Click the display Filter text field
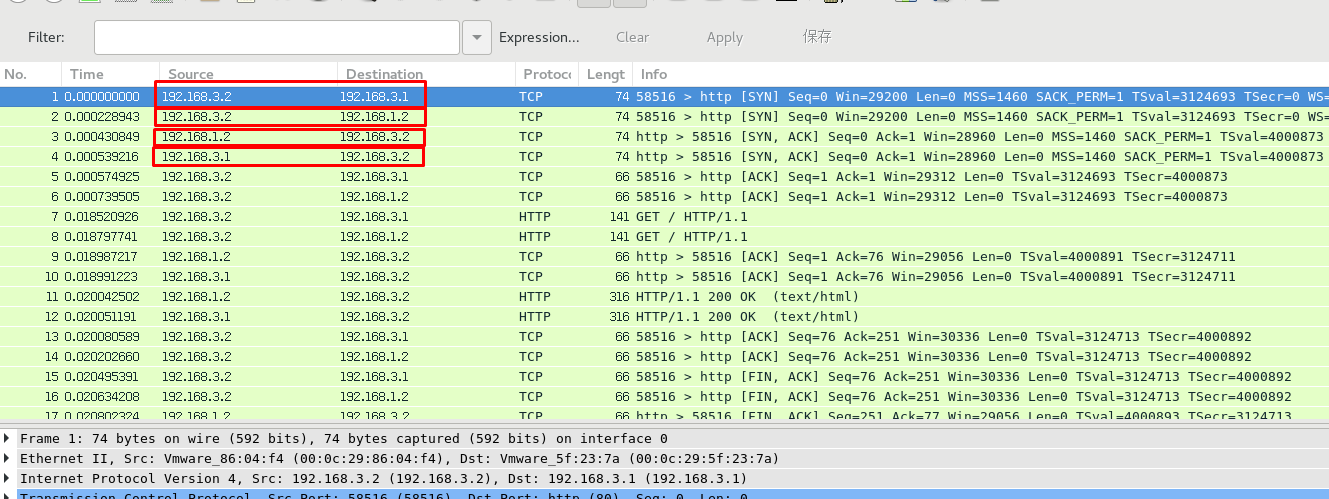This screenshot has height=499, width=1329. 277,37
